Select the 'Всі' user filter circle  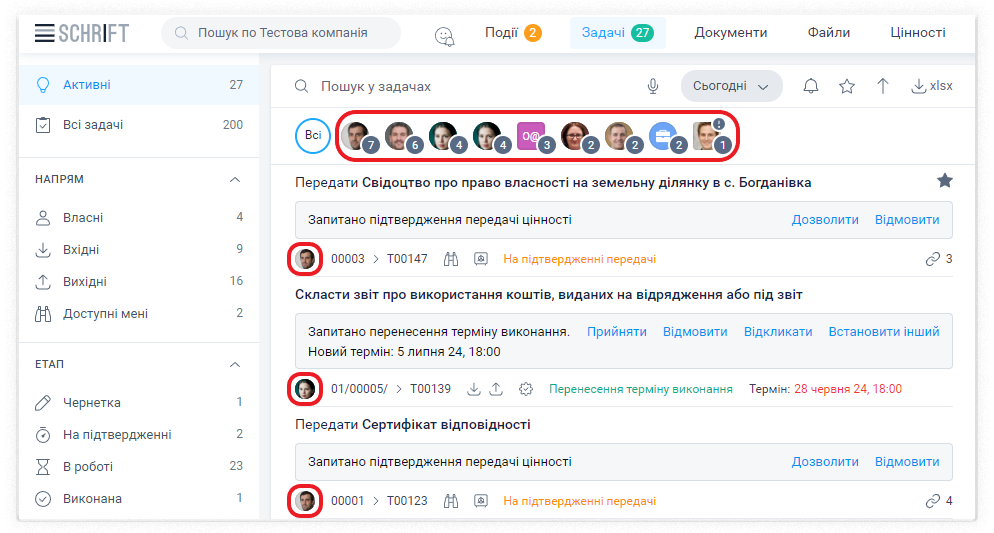click(313, 136)
